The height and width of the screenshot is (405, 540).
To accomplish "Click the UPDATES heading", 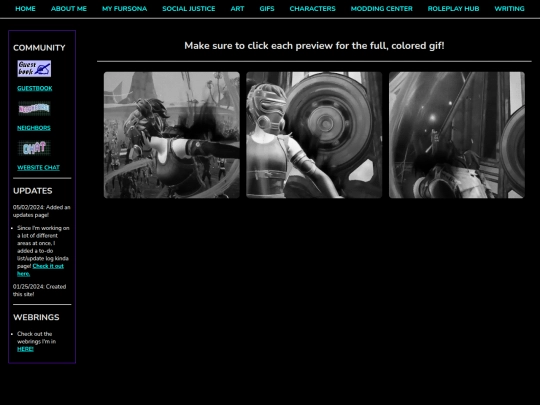I will pyautogui.click(x=33, y=191).
